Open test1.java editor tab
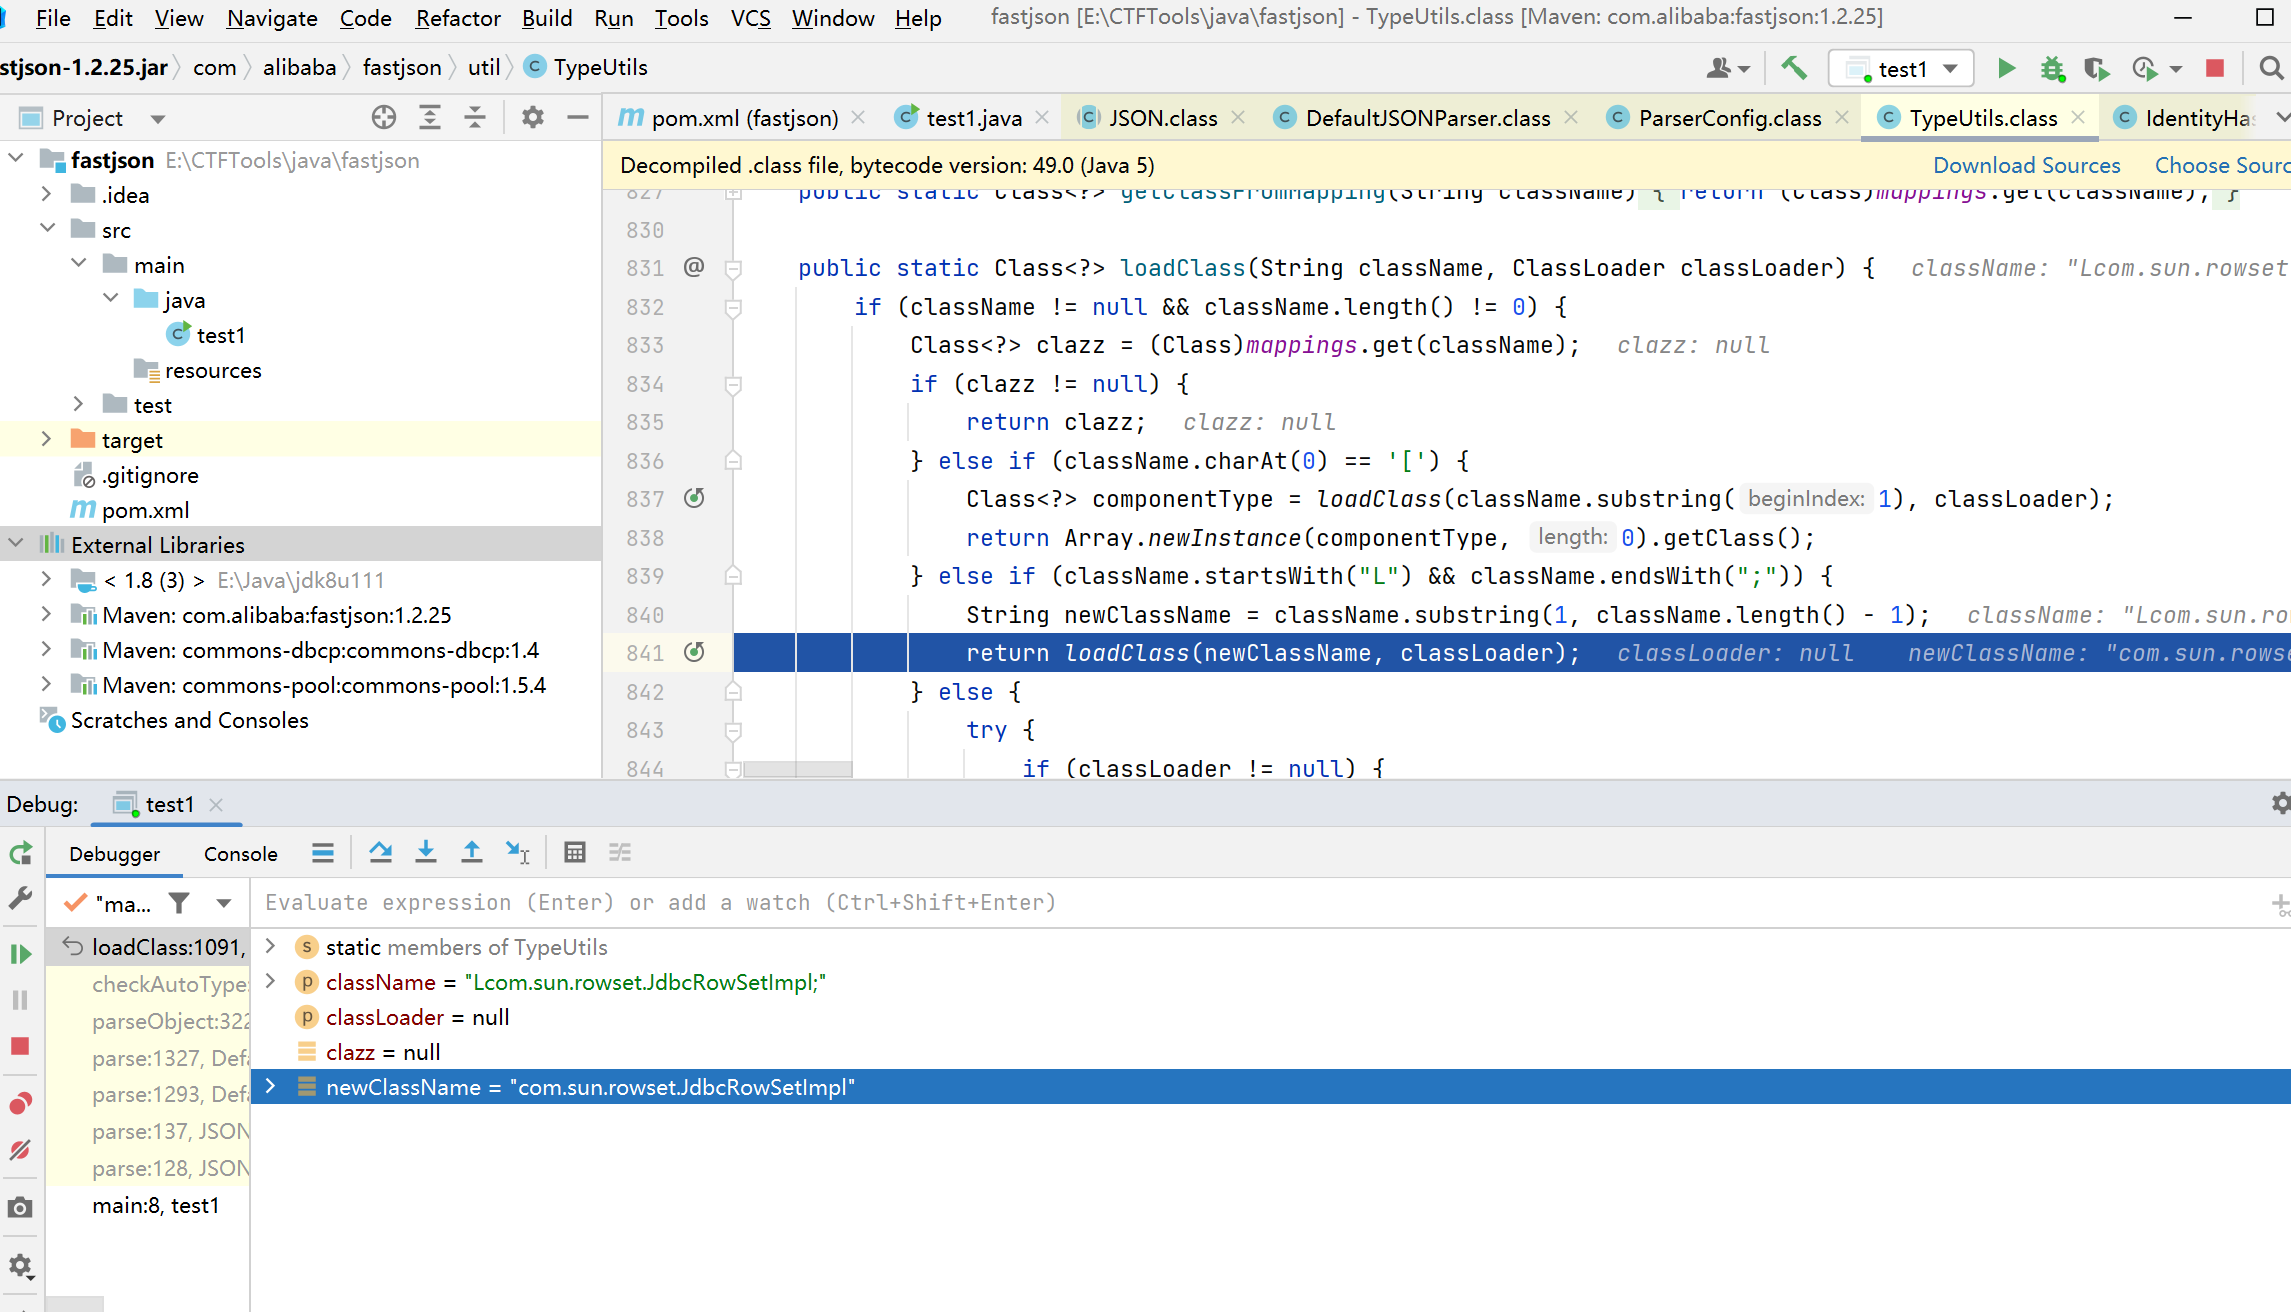The width and height of the screenshot is (2291, 1312). click(x=973, y=118)
